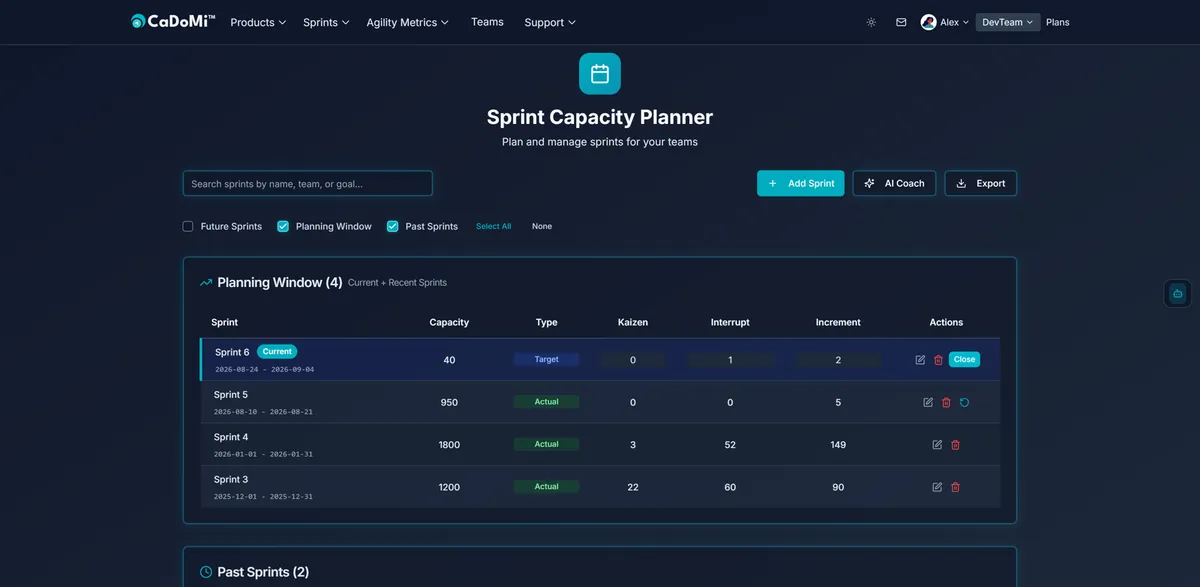This screenshot has width=1200, height=587.
Task: Click the CaDoMi logo
Action: click(173, 21)
